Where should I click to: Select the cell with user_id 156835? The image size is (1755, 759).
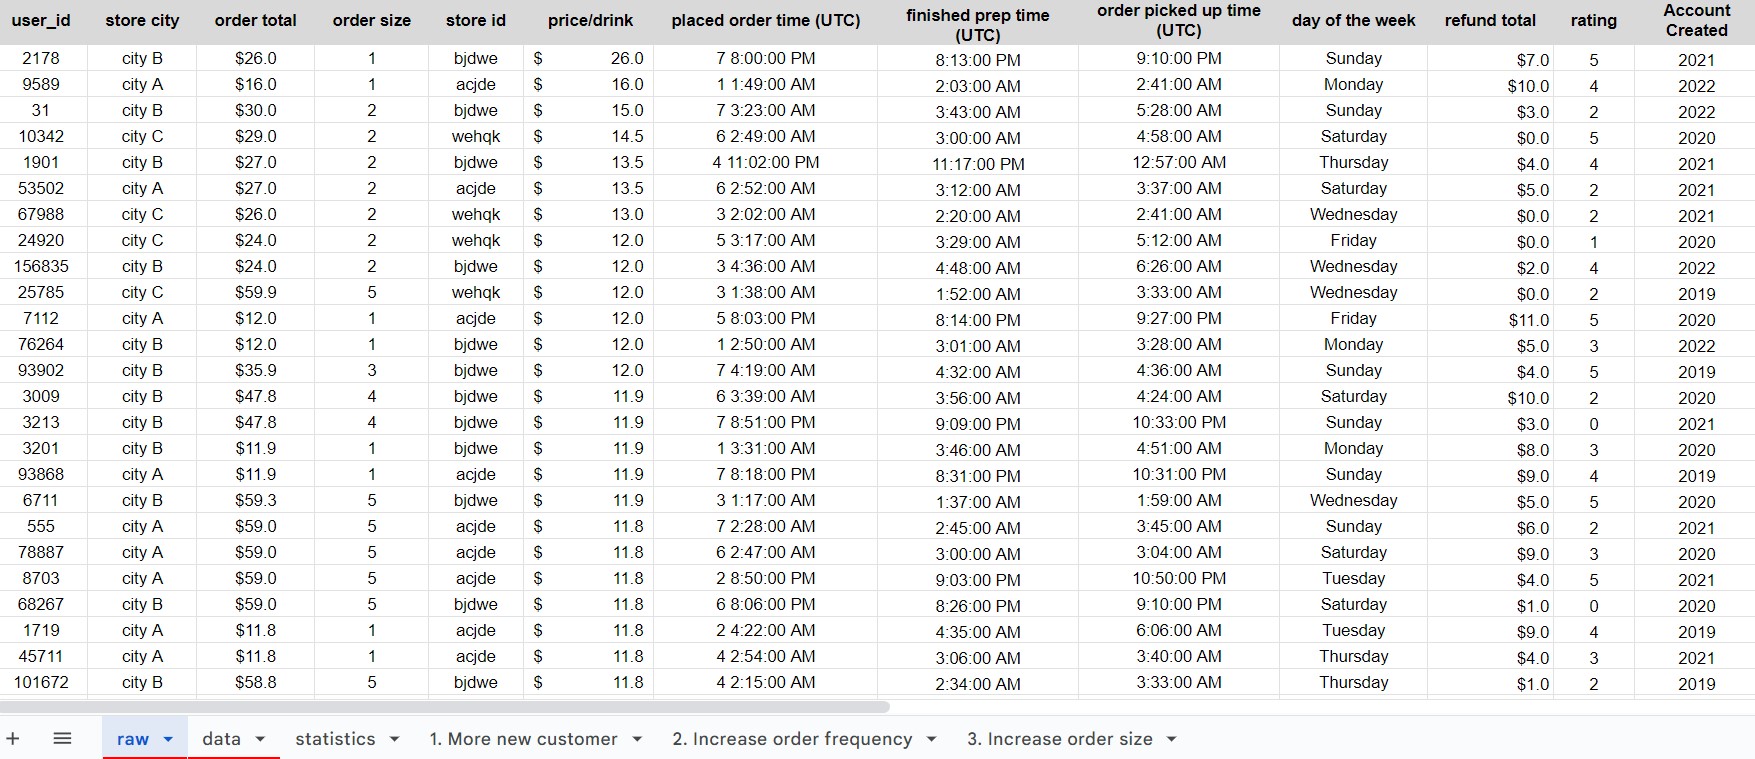coord(41,266)
